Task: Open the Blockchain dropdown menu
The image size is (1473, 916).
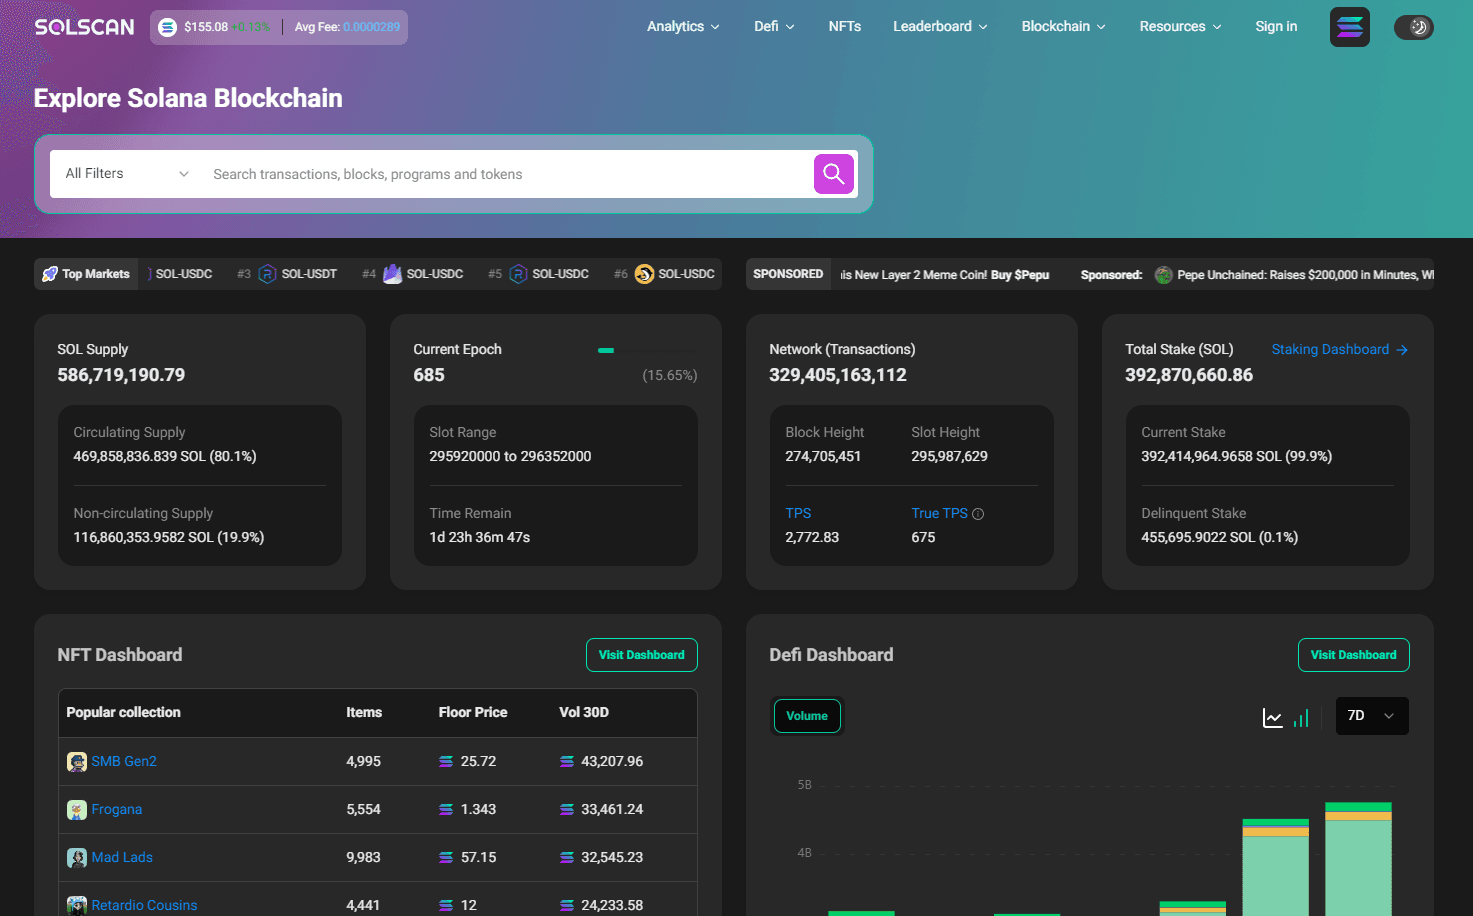Action: tap(1063, 27)
